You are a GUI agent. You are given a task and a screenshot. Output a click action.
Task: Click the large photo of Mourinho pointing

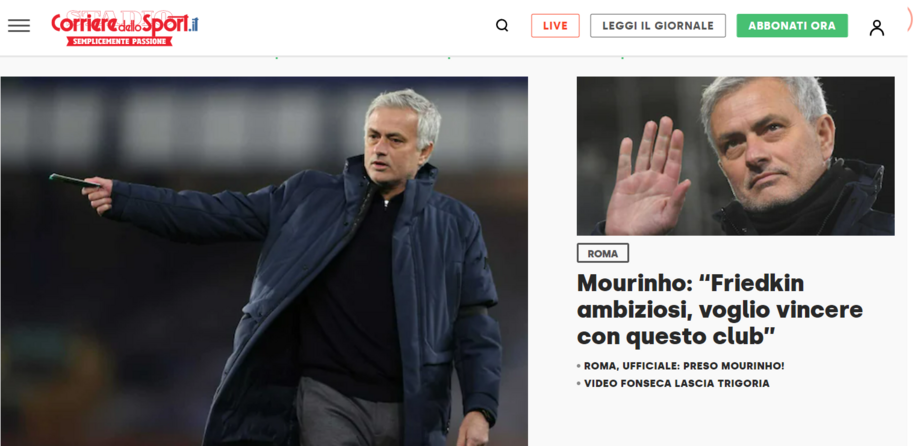[x=264, y=261]
